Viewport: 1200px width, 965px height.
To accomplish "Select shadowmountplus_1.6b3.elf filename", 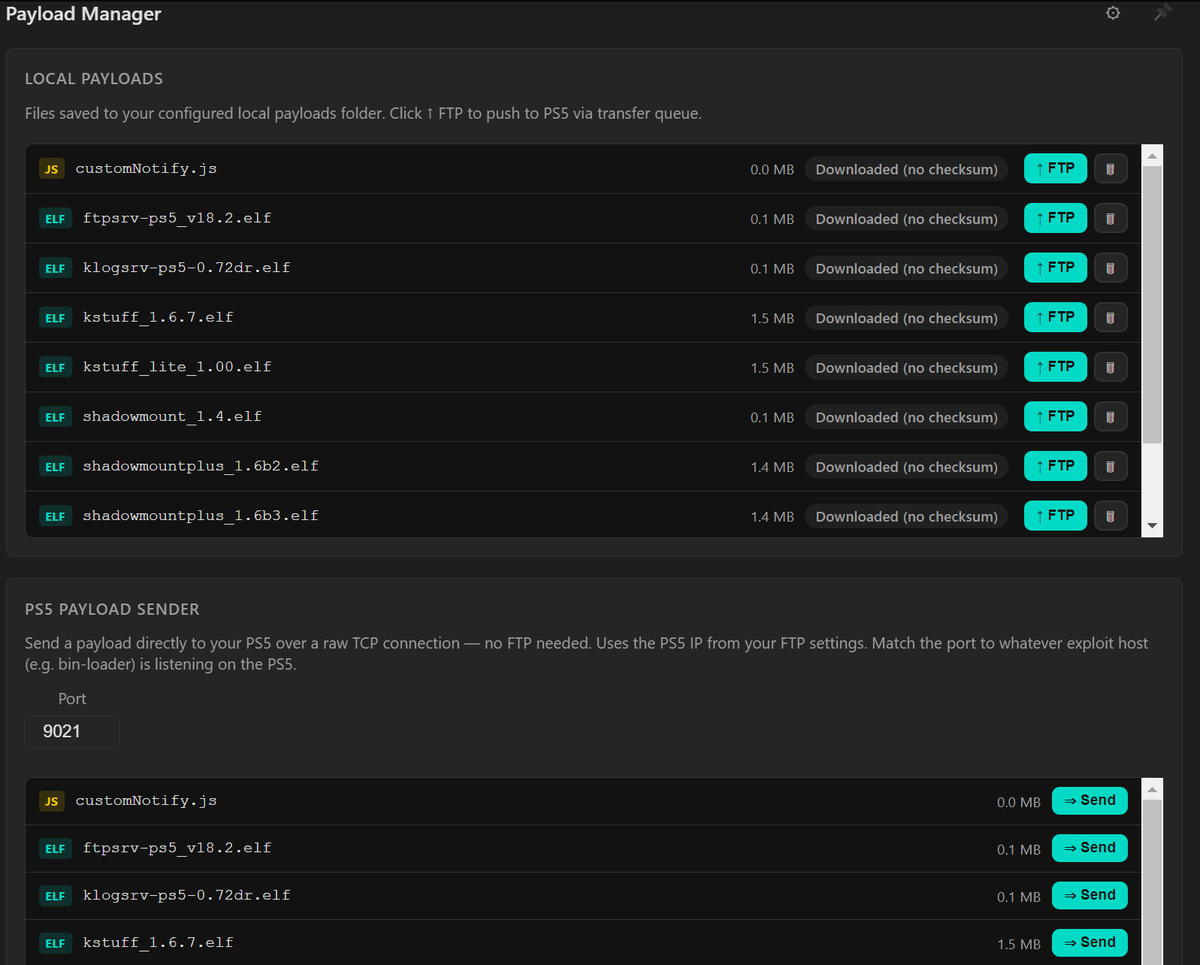I will click(x=201, y=516).
